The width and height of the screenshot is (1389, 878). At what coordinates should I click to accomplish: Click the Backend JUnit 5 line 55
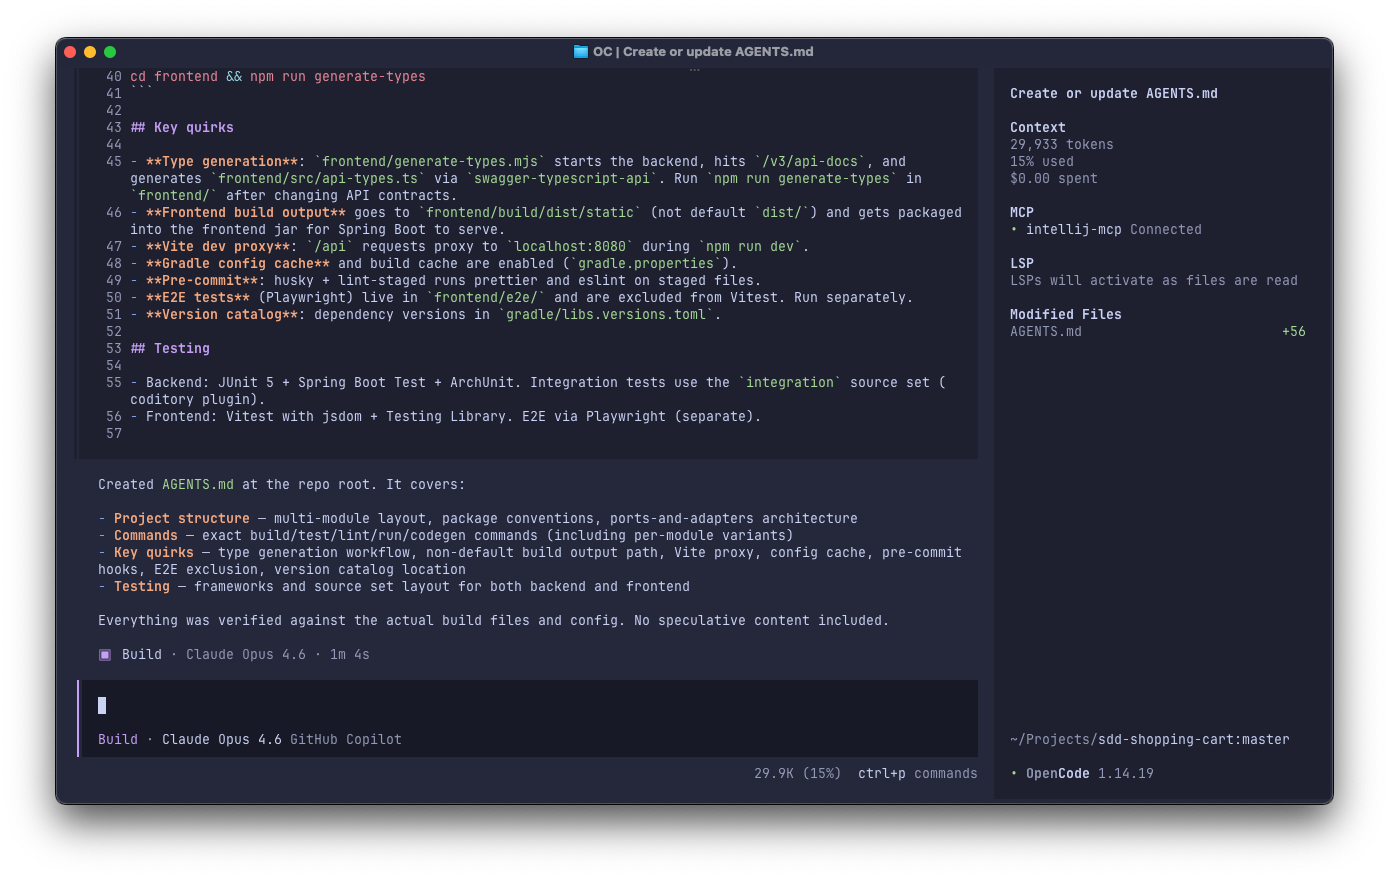(538, 391)
